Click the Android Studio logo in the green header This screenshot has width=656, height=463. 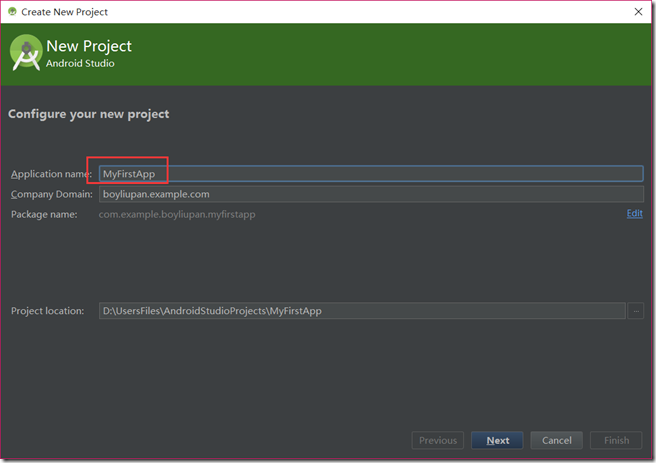[26, 53]
